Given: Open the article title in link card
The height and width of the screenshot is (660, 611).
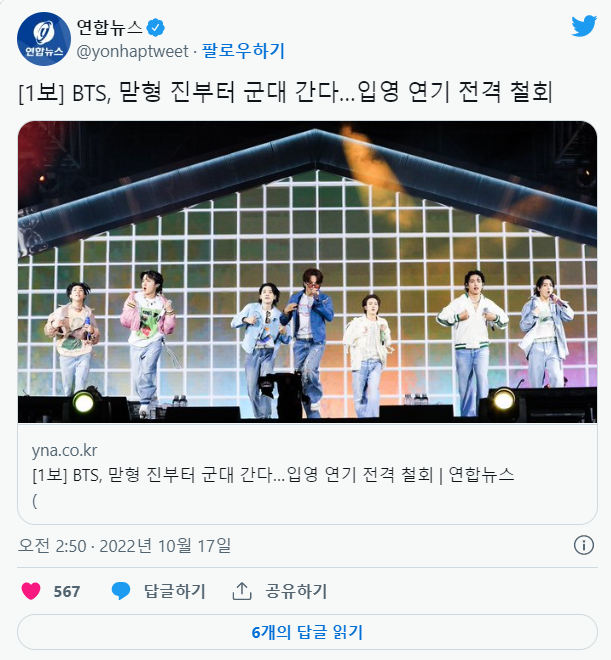Looking at the screenshot, I should click(x=273, y=475).
